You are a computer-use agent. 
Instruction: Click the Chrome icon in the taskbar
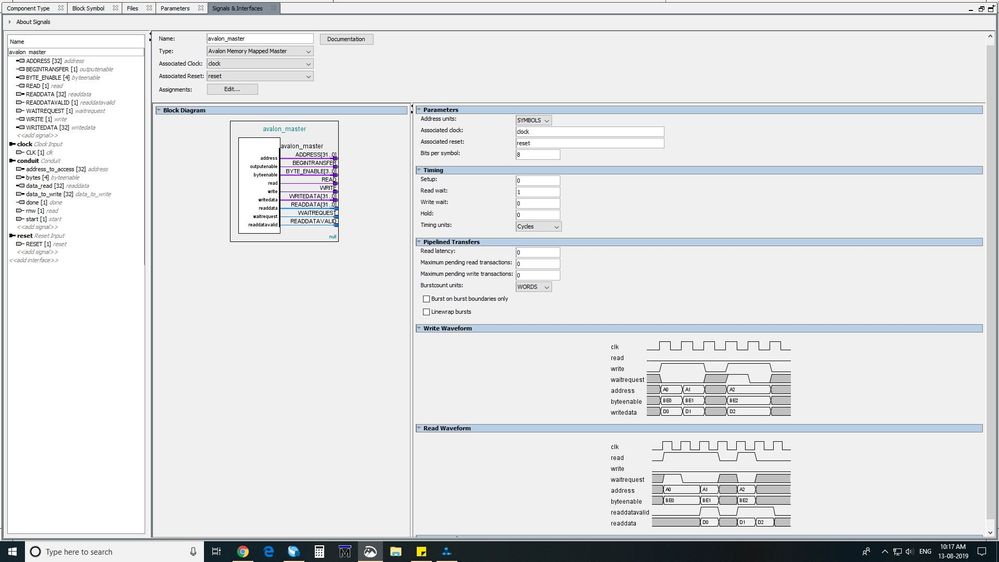coord(243,551)
